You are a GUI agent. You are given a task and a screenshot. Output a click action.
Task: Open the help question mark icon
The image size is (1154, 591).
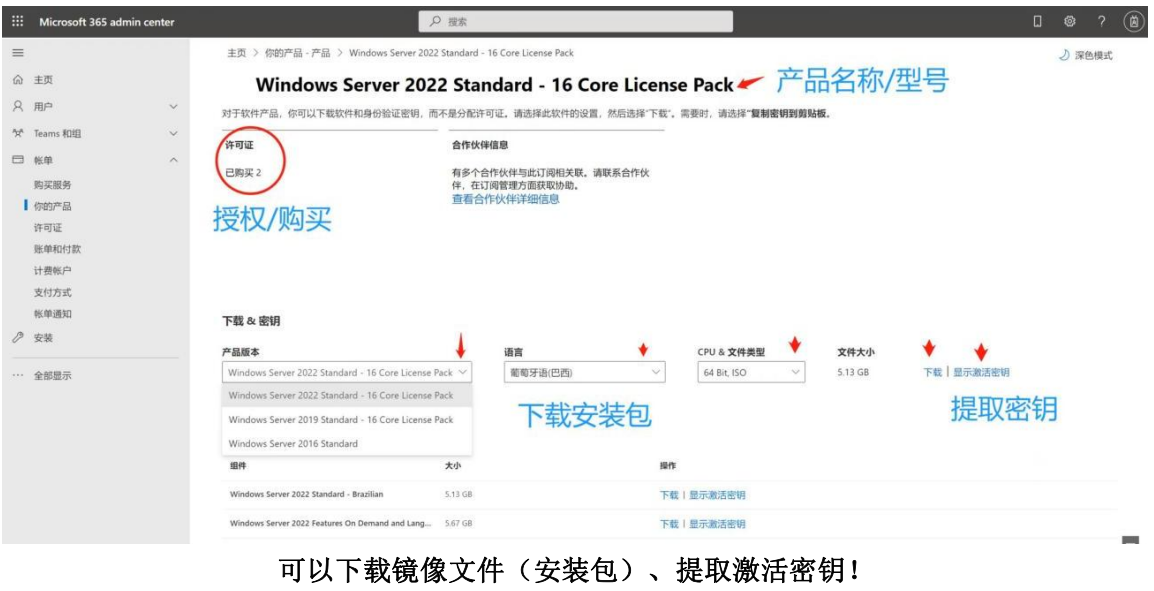pos(1102,21)
